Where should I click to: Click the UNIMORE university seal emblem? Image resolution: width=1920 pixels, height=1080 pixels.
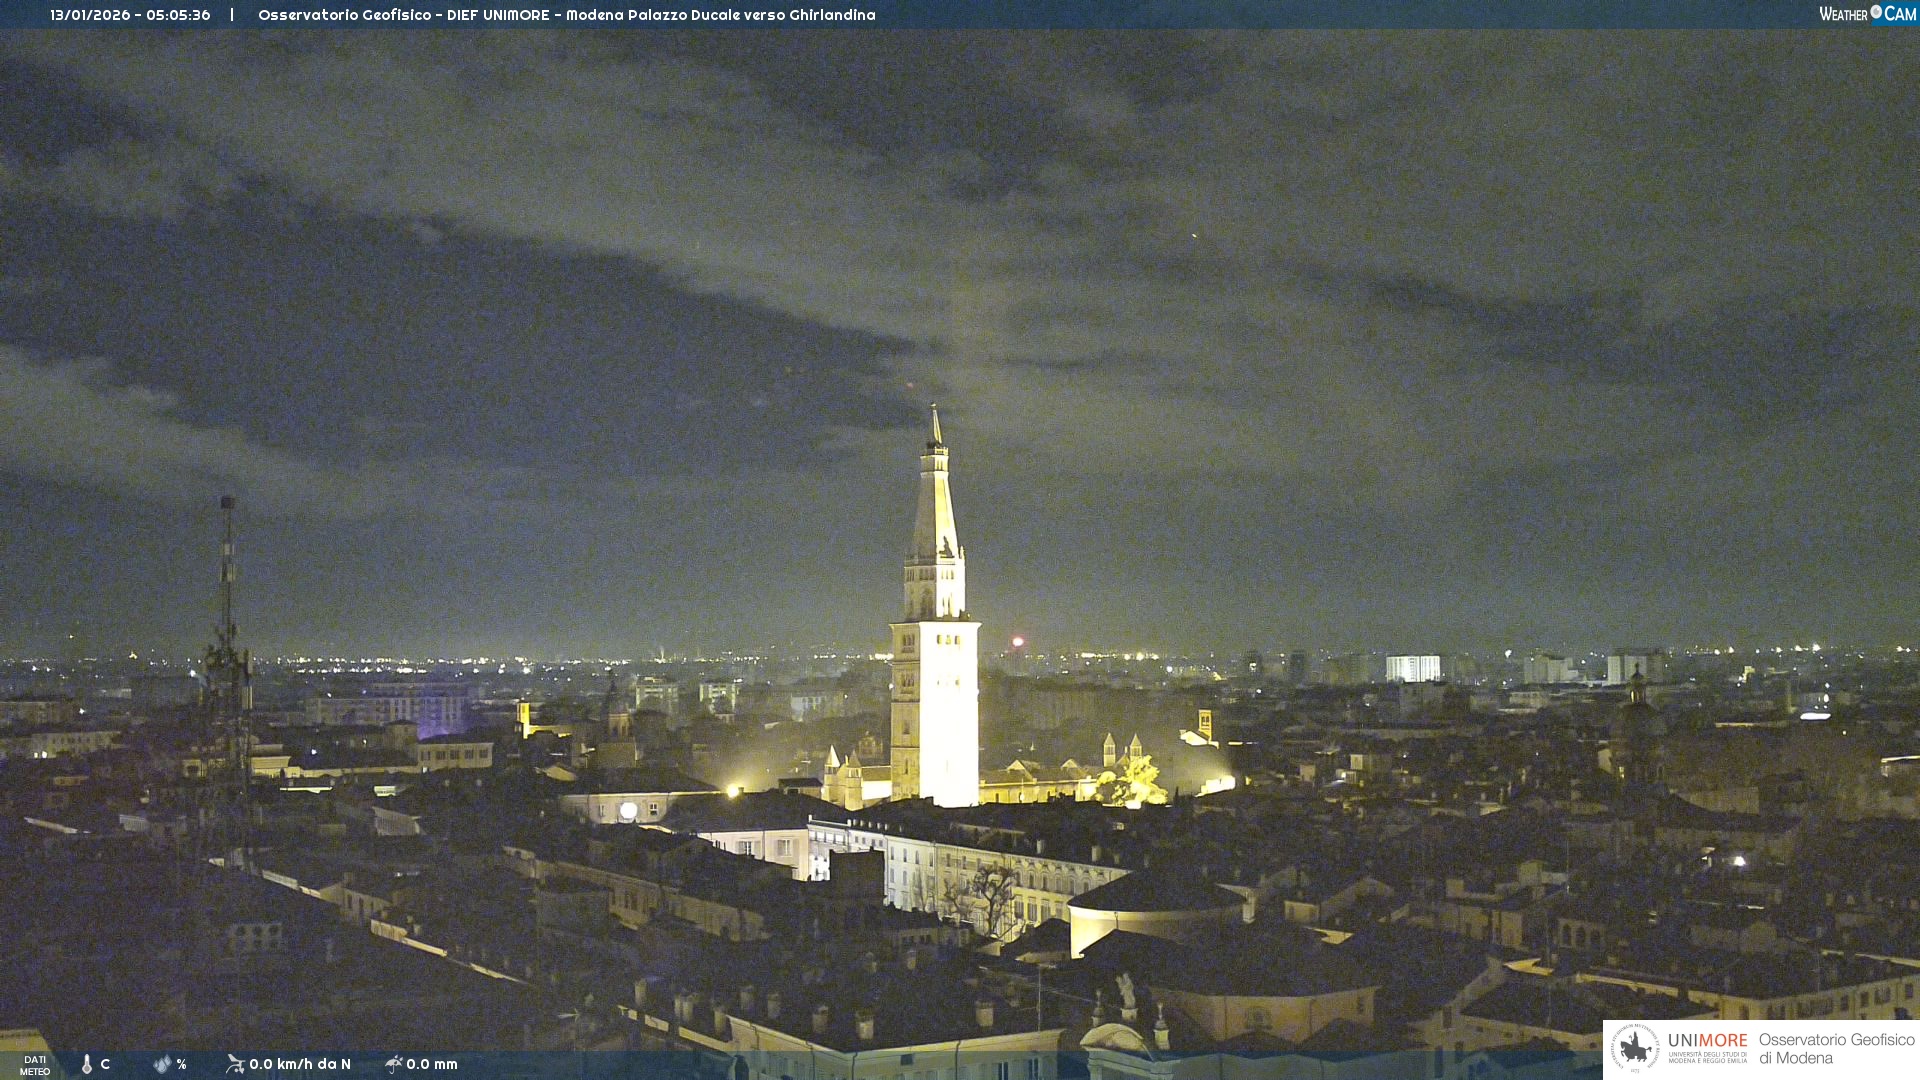1635,1048
